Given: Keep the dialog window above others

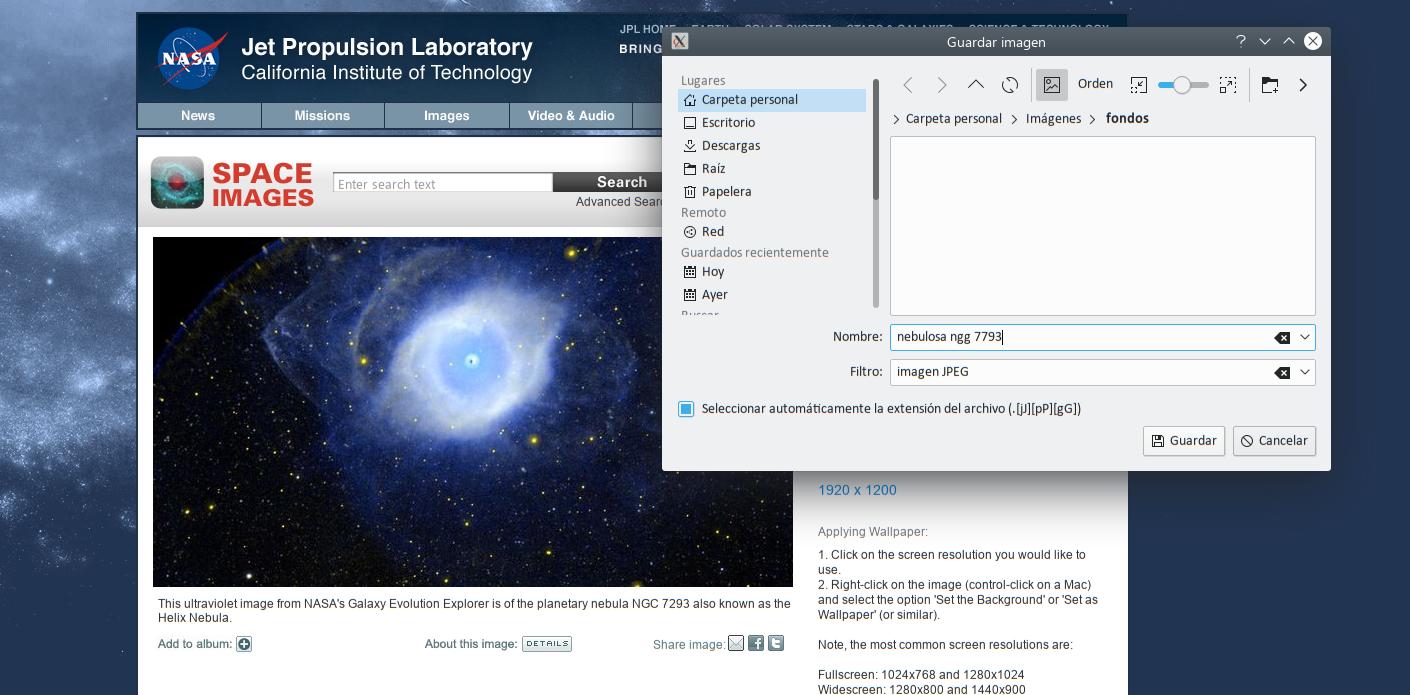Looking at the screenshot, I should click(x=1289, y=41).
